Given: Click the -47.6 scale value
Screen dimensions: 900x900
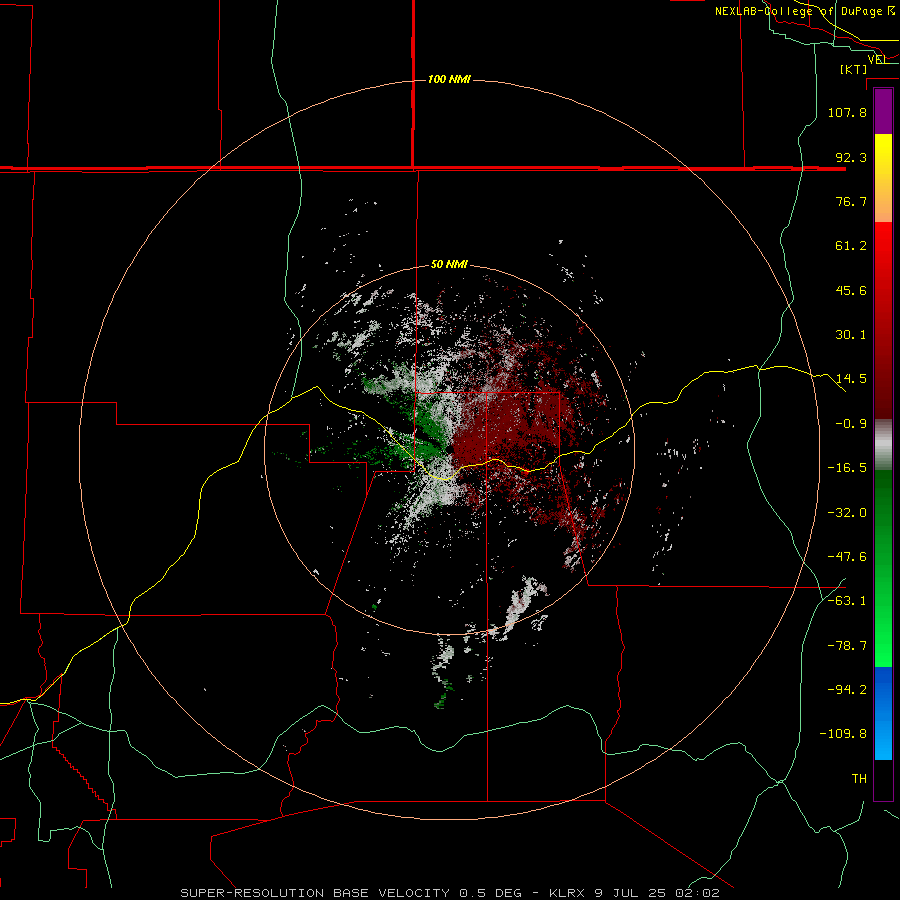Looking at the screenshot, I should tap(847, 557).
